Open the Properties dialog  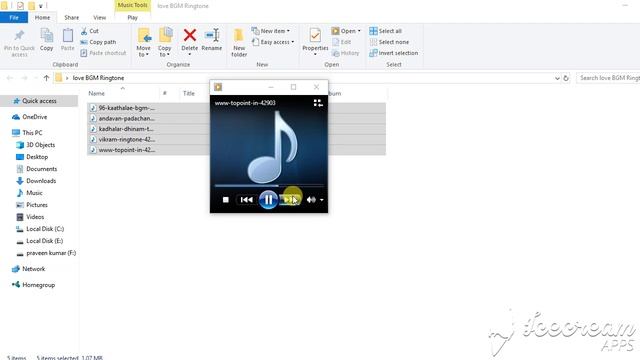(315, 40)
